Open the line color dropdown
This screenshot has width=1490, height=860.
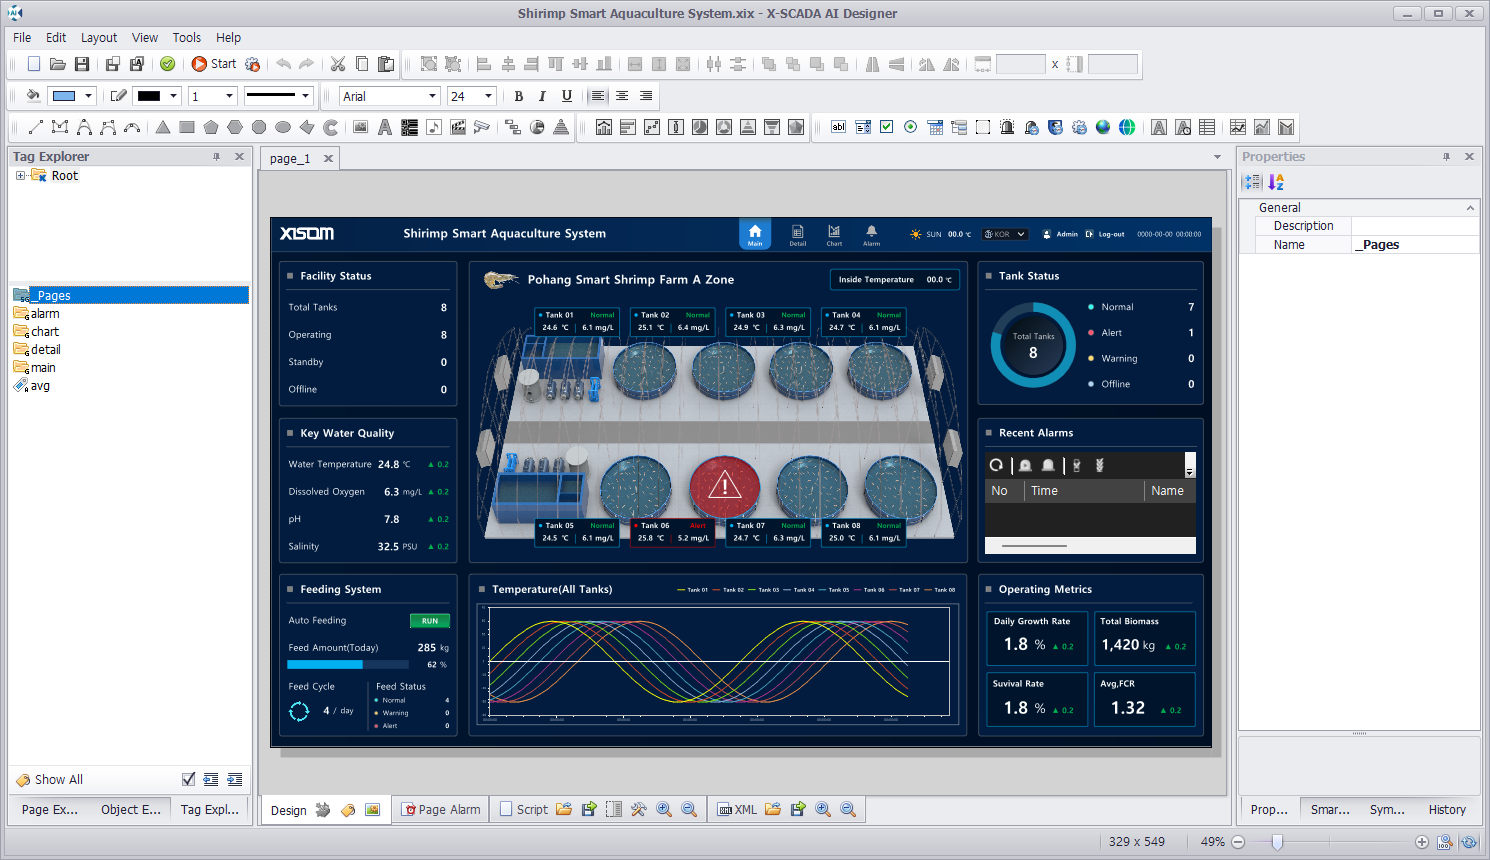[x=173, y=96]
